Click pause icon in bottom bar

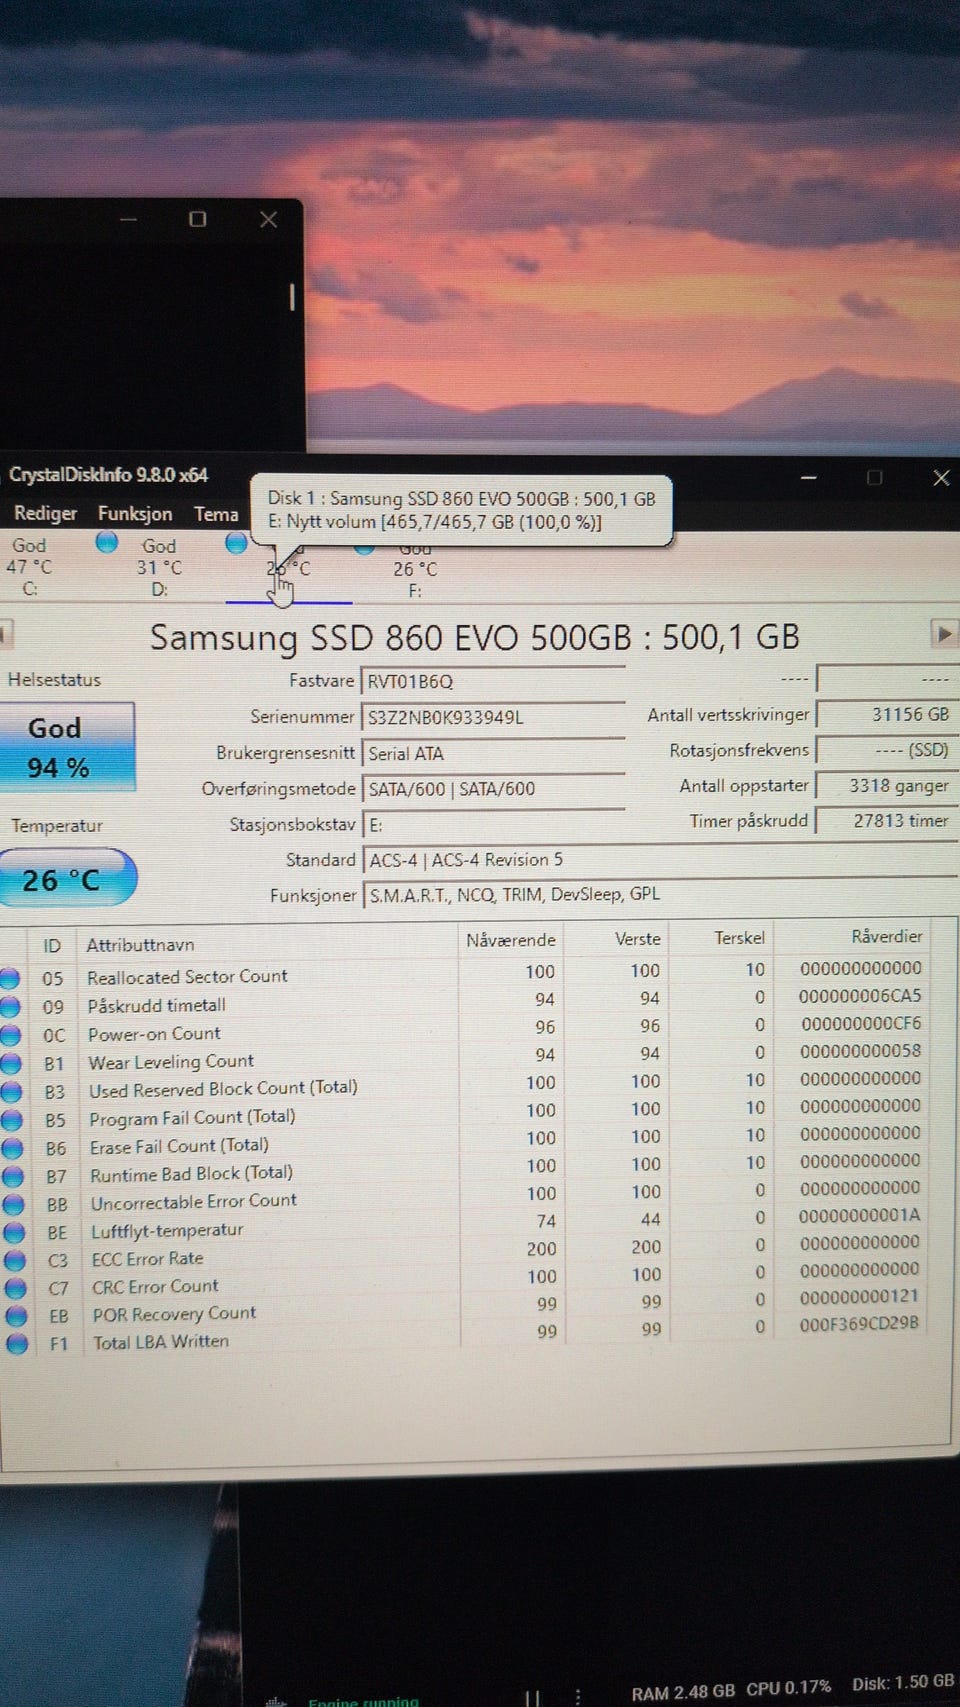click(532, 1698)
